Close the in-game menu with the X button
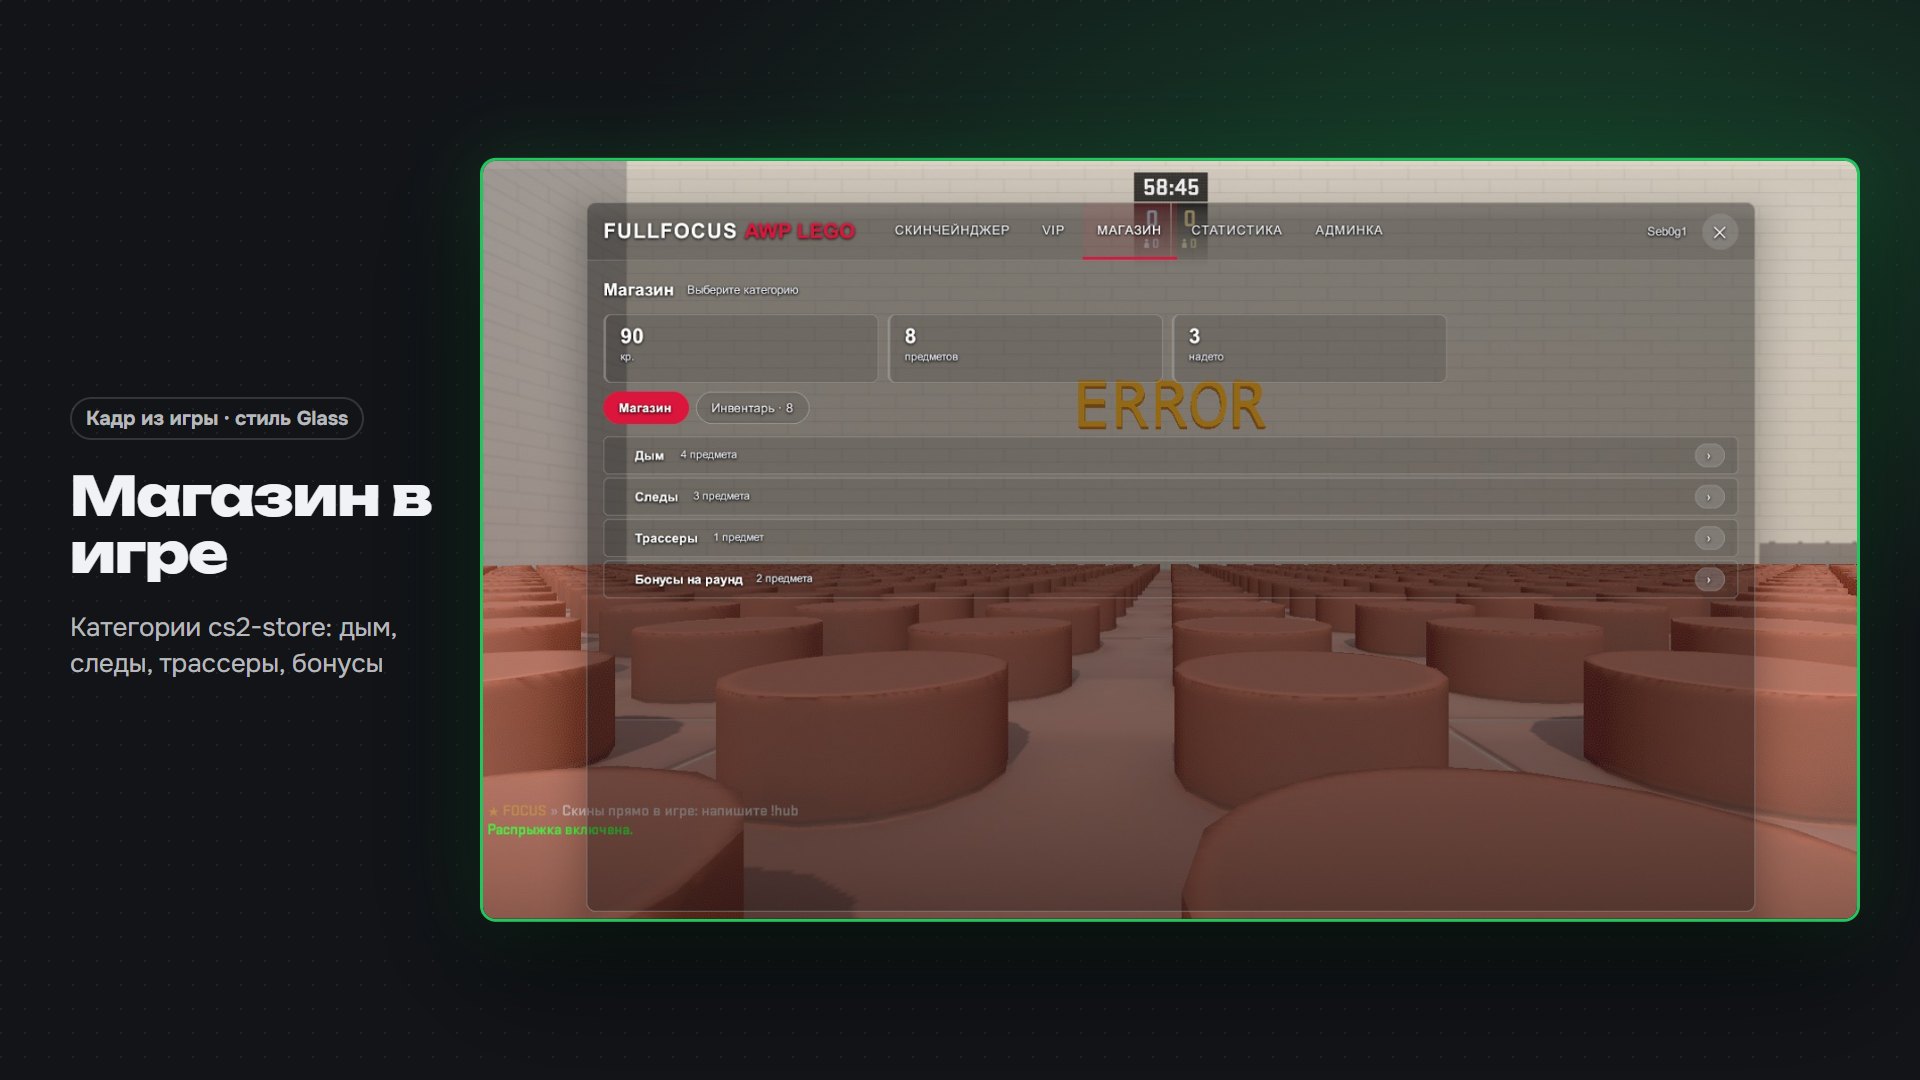This screenshot has width=1920, height=1080. coord(1719,232)
